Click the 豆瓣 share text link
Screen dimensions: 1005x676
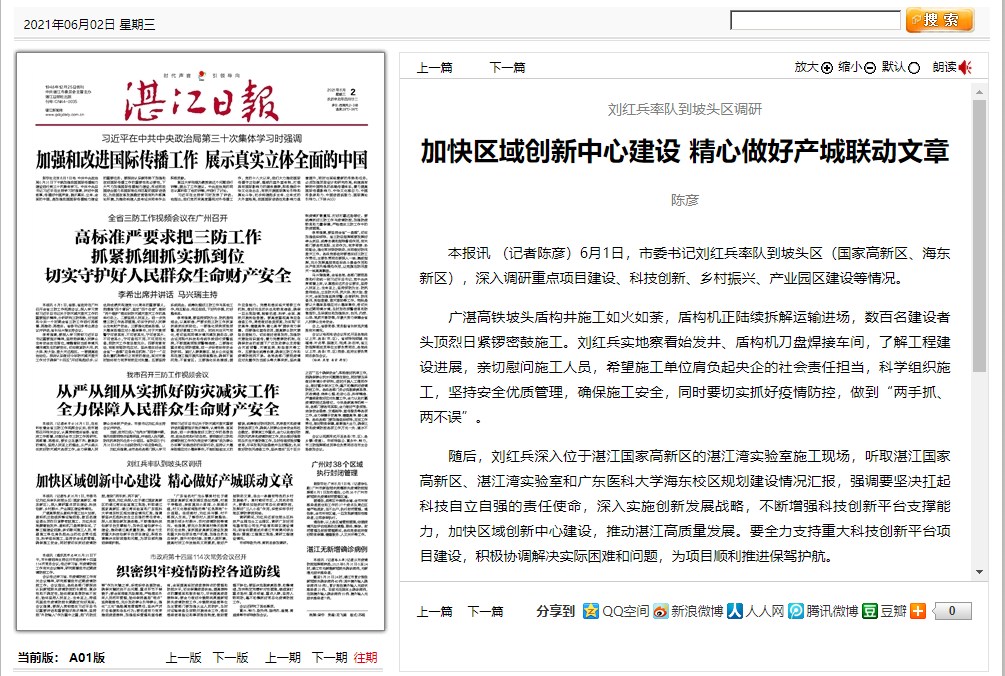pos(893,611)
